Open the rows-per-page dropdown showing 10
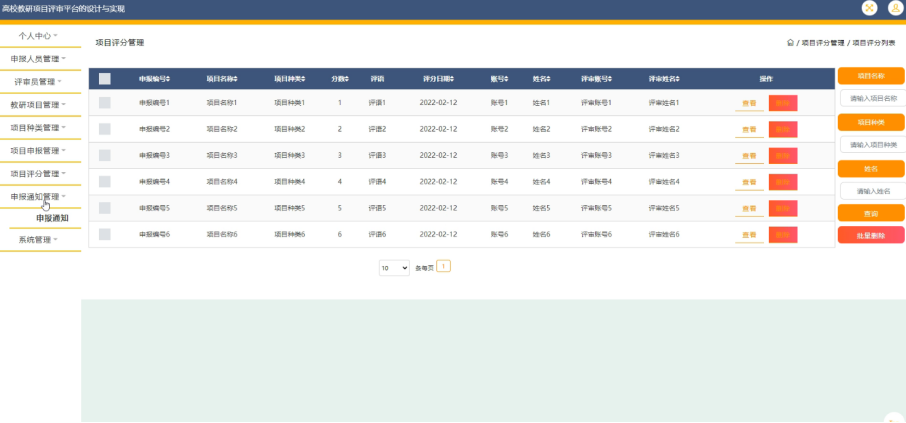 pyautogui.click(x=394, y=268)
